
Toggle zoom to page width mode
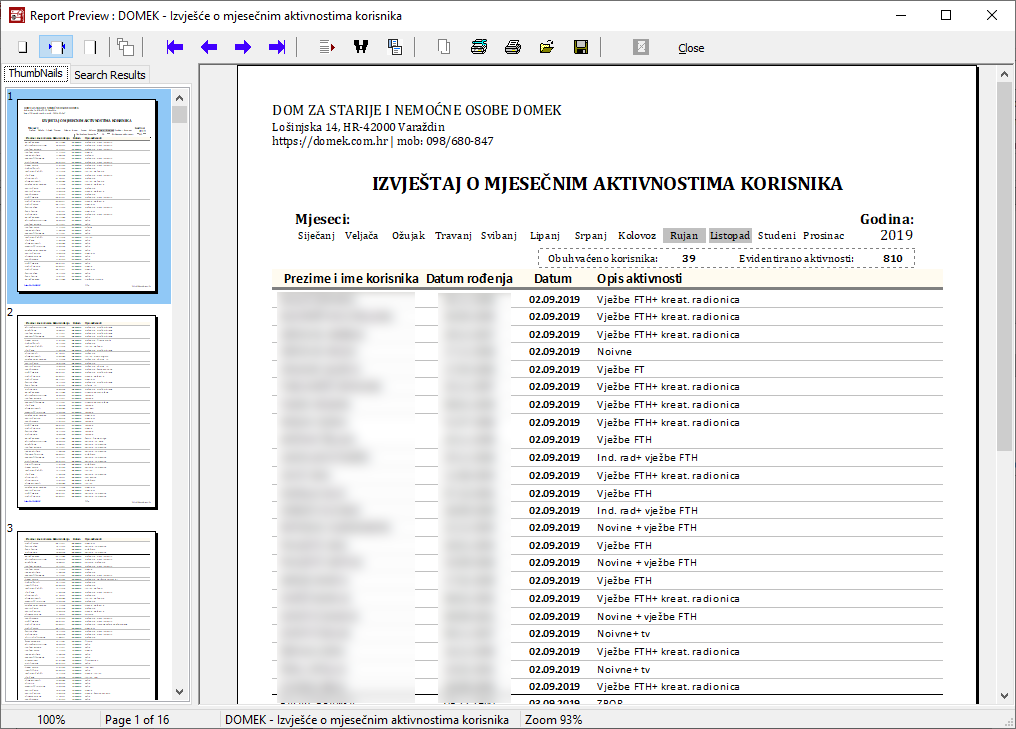point(56,47)
